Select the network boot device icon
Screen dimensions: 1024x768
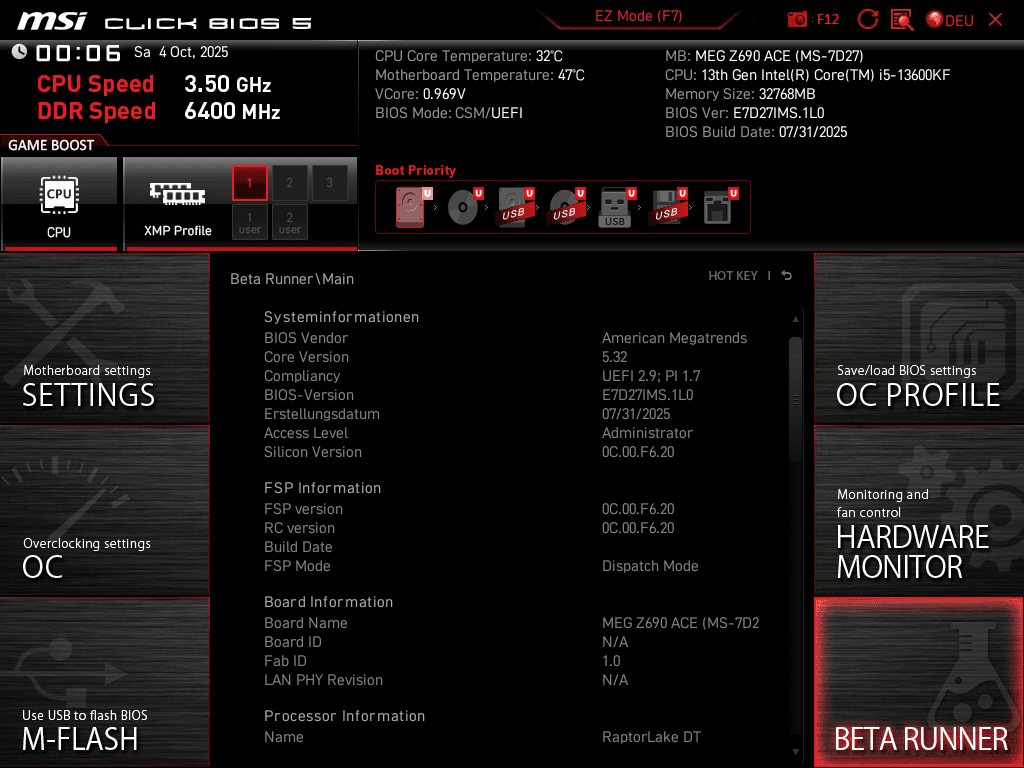720,207
